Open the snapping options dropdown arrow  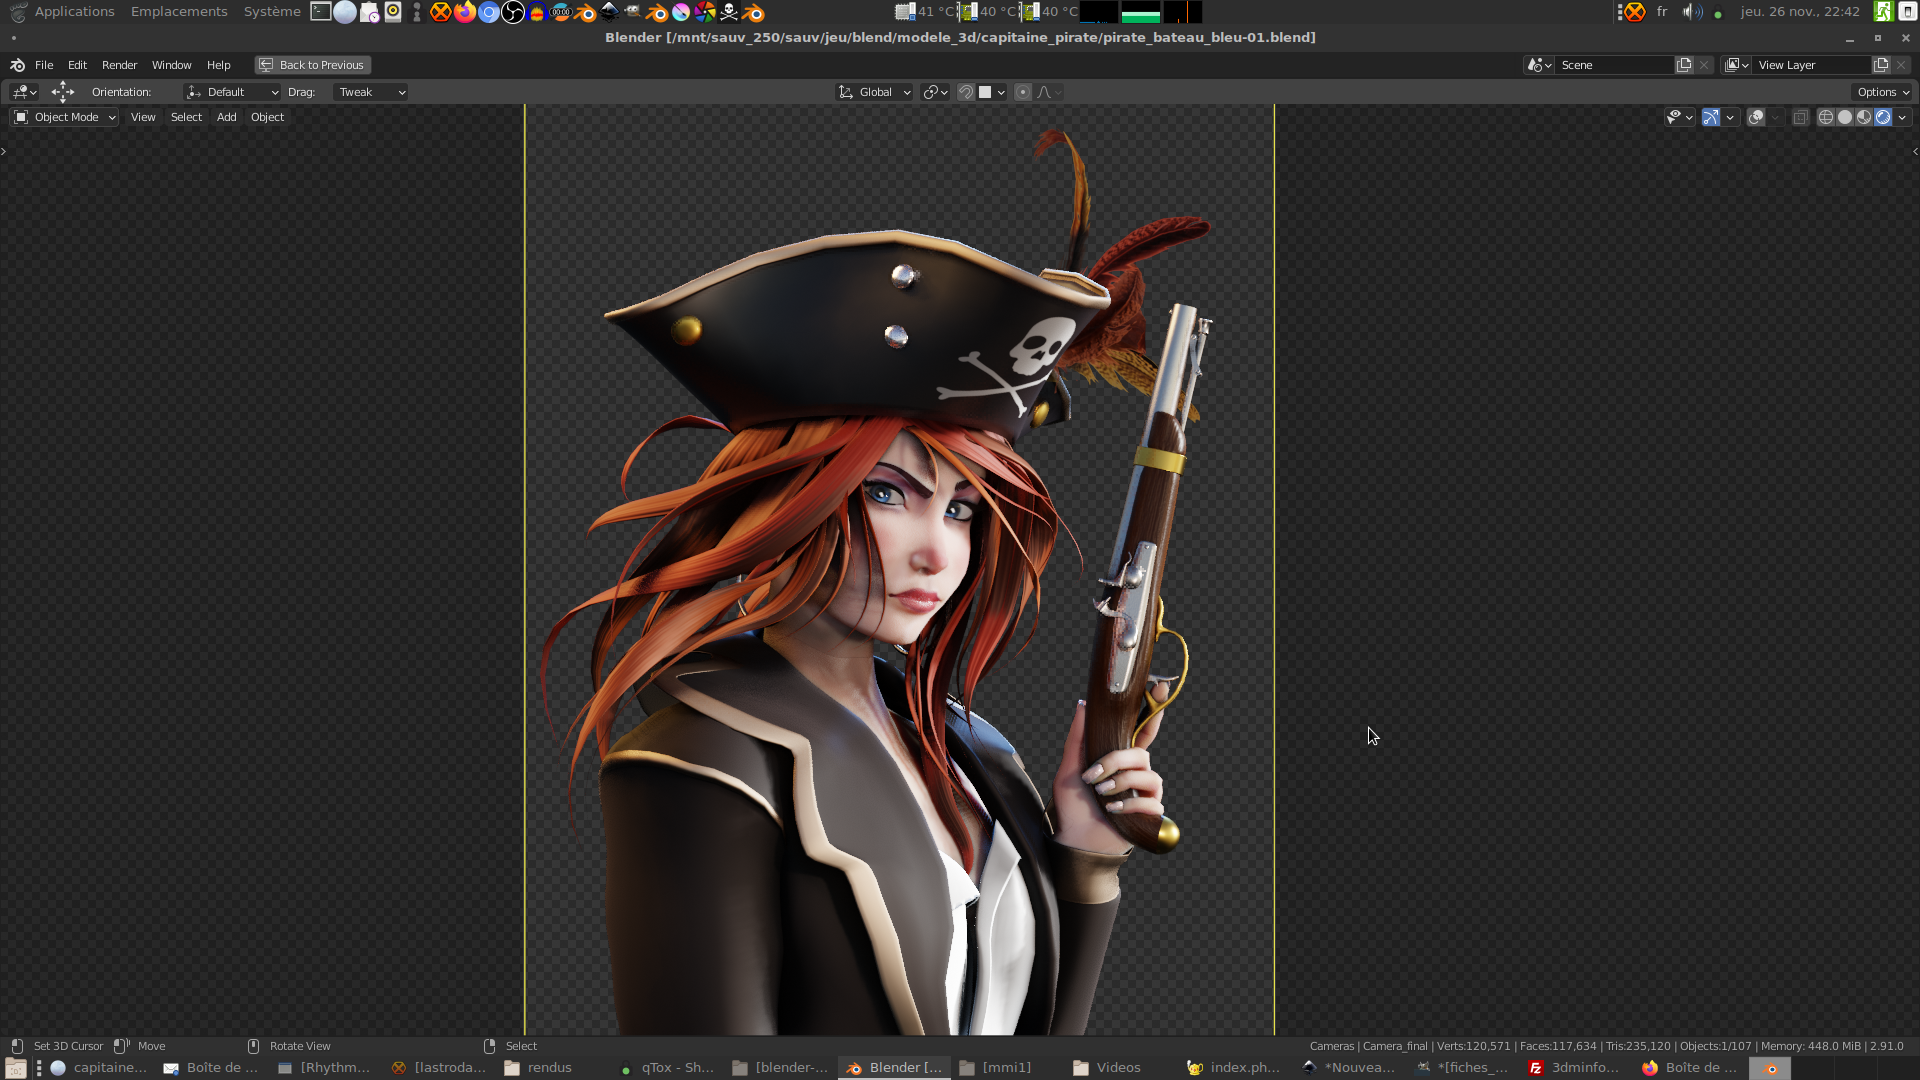click(x=1001, y=92)
